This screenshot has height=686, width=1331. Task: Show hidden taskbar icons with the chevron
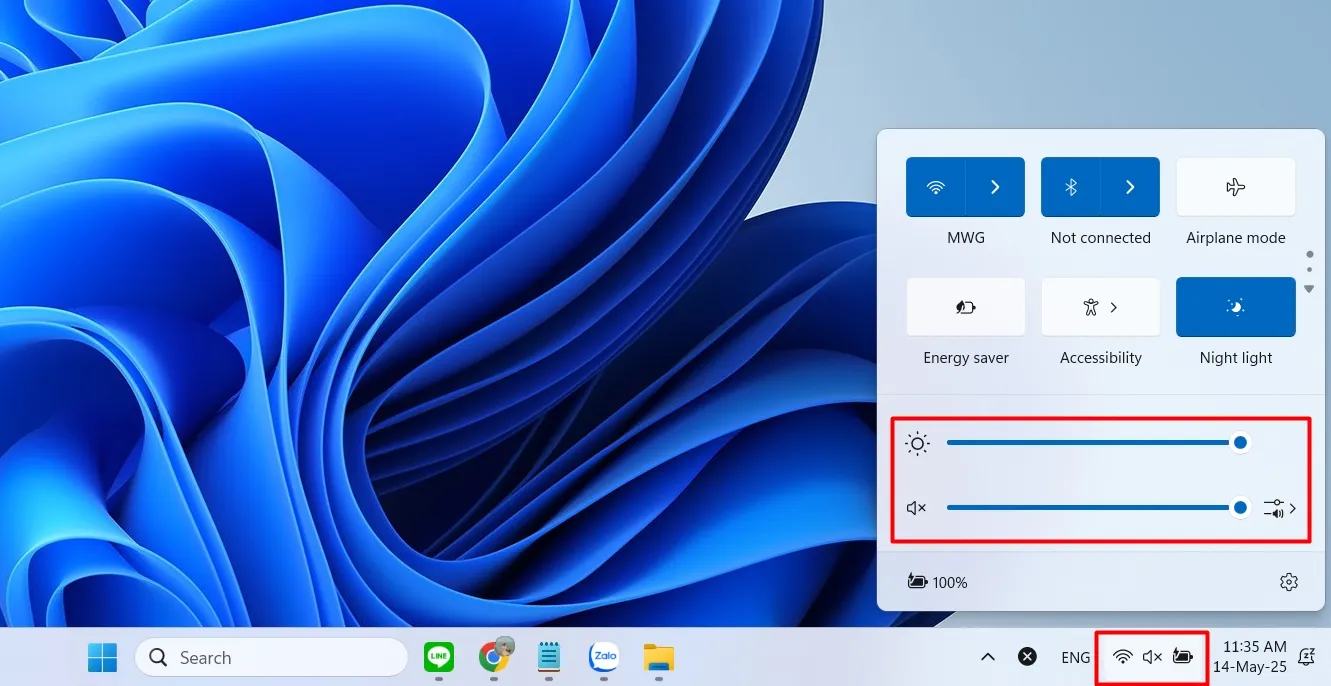(x=987, y=657)
